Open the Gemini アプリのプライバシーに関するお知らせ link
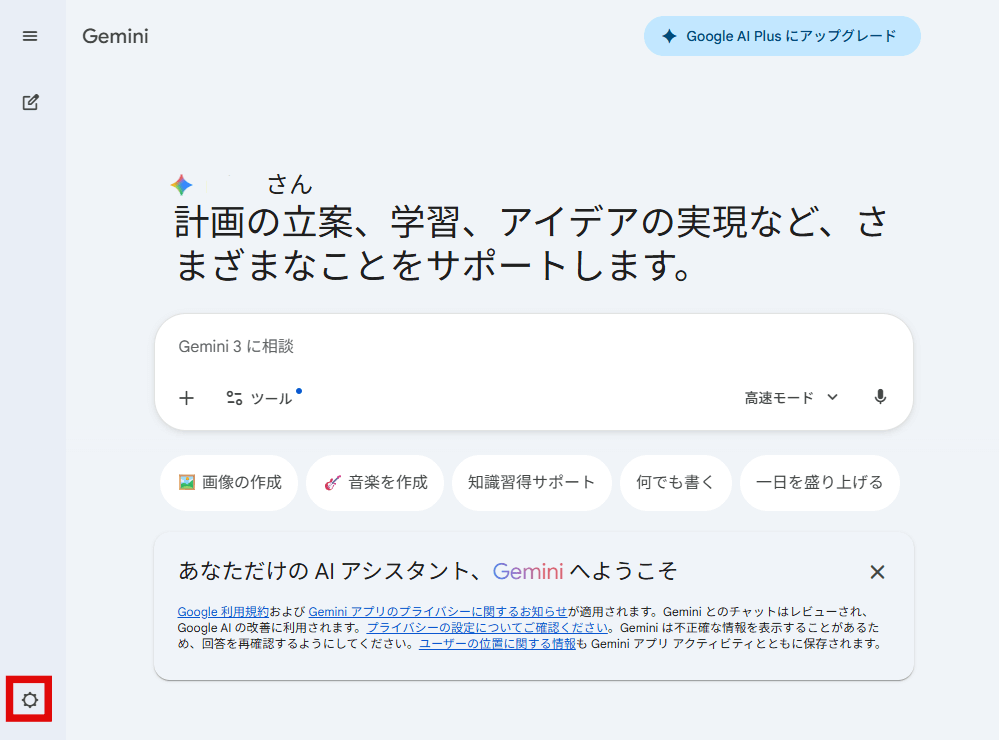 [x=438, y=612]
